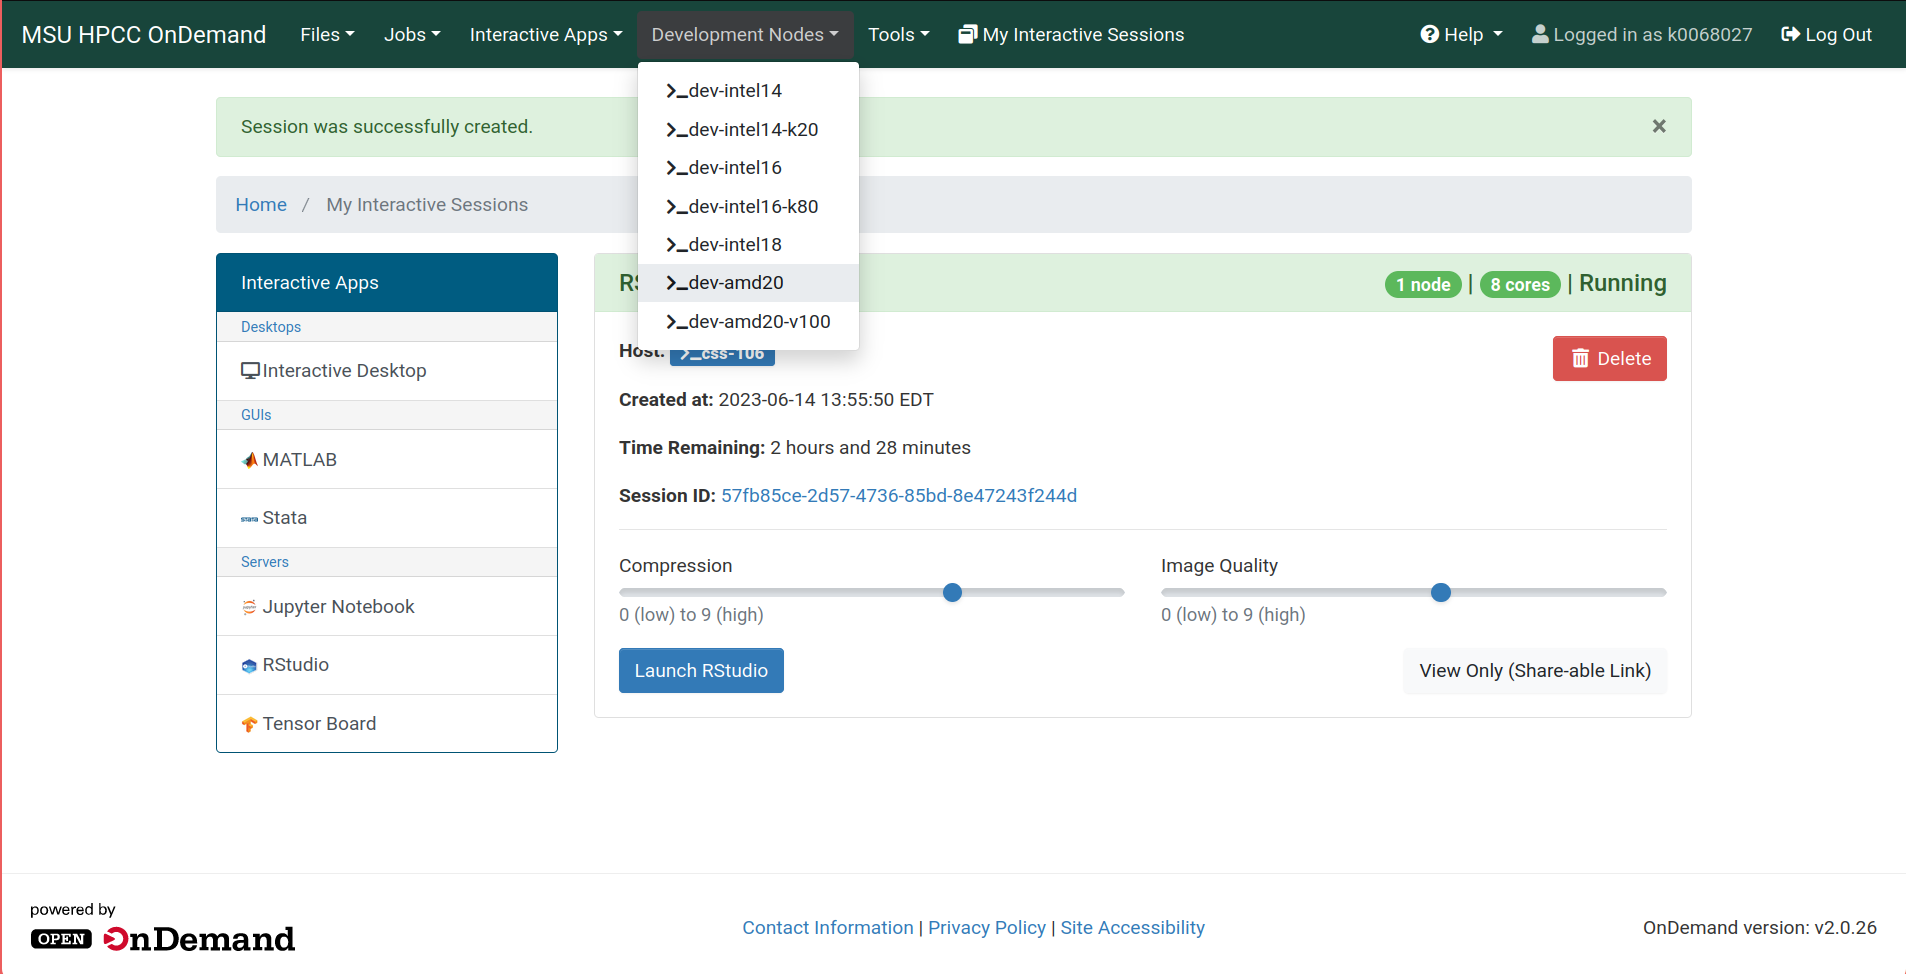Viewport: 1906px width, 974px height.
Task: Click the 1 node badge
Action: tap(1423, 285)
